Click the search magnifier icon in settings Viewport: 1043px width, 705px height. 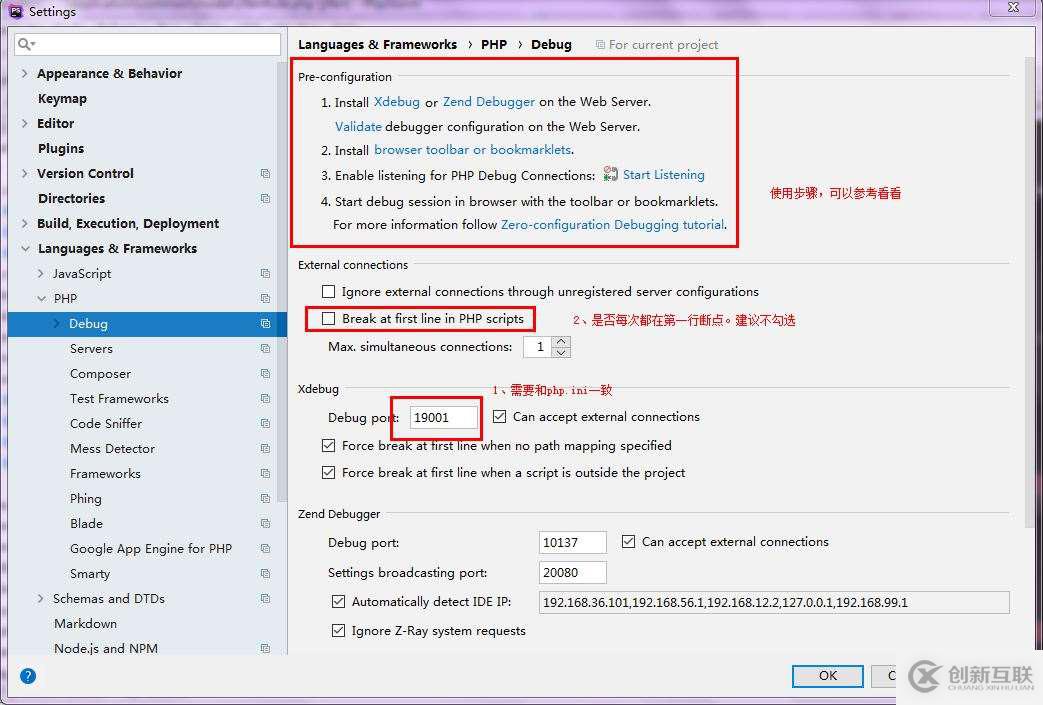(x=26, y=44)
